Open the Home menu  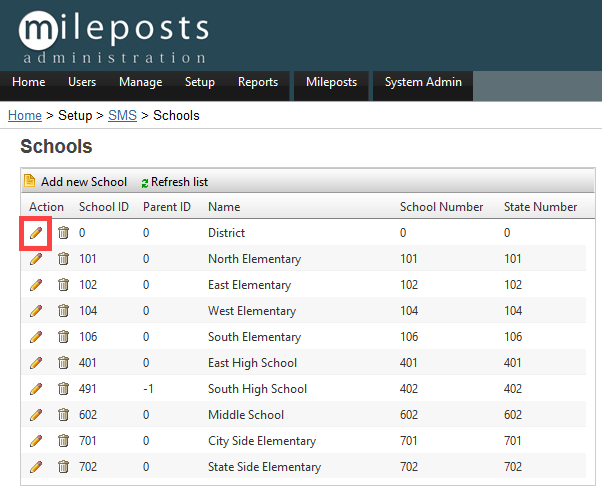coord(29,82)
